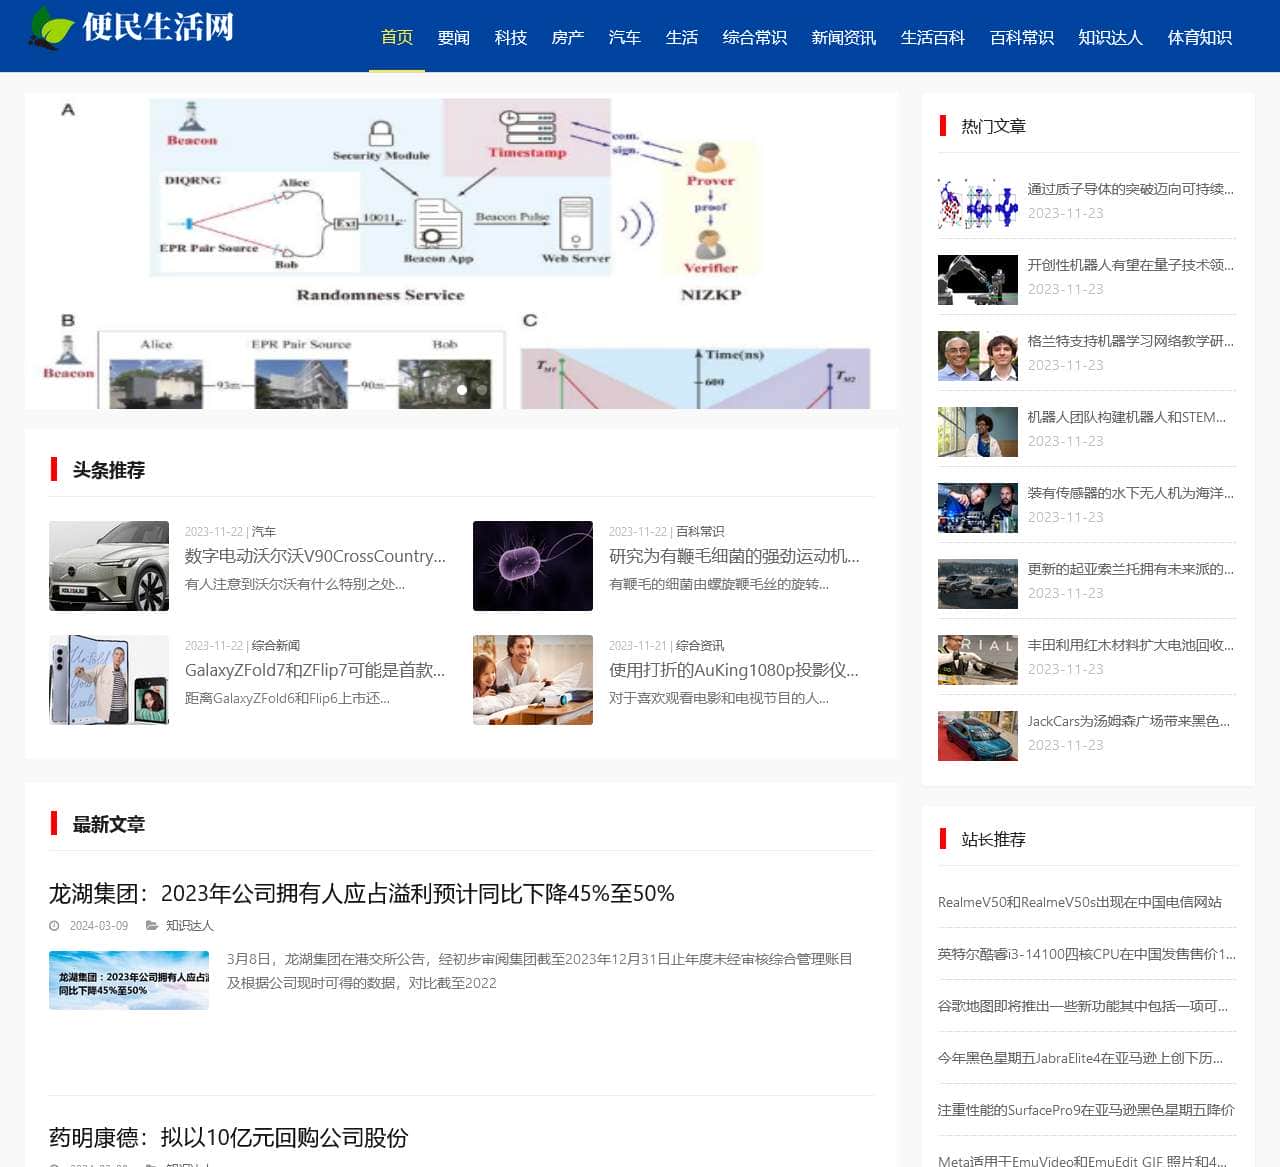Open the Volvo V90 car thumbnail
The image size is (1280, 1167).
[109, 566]
